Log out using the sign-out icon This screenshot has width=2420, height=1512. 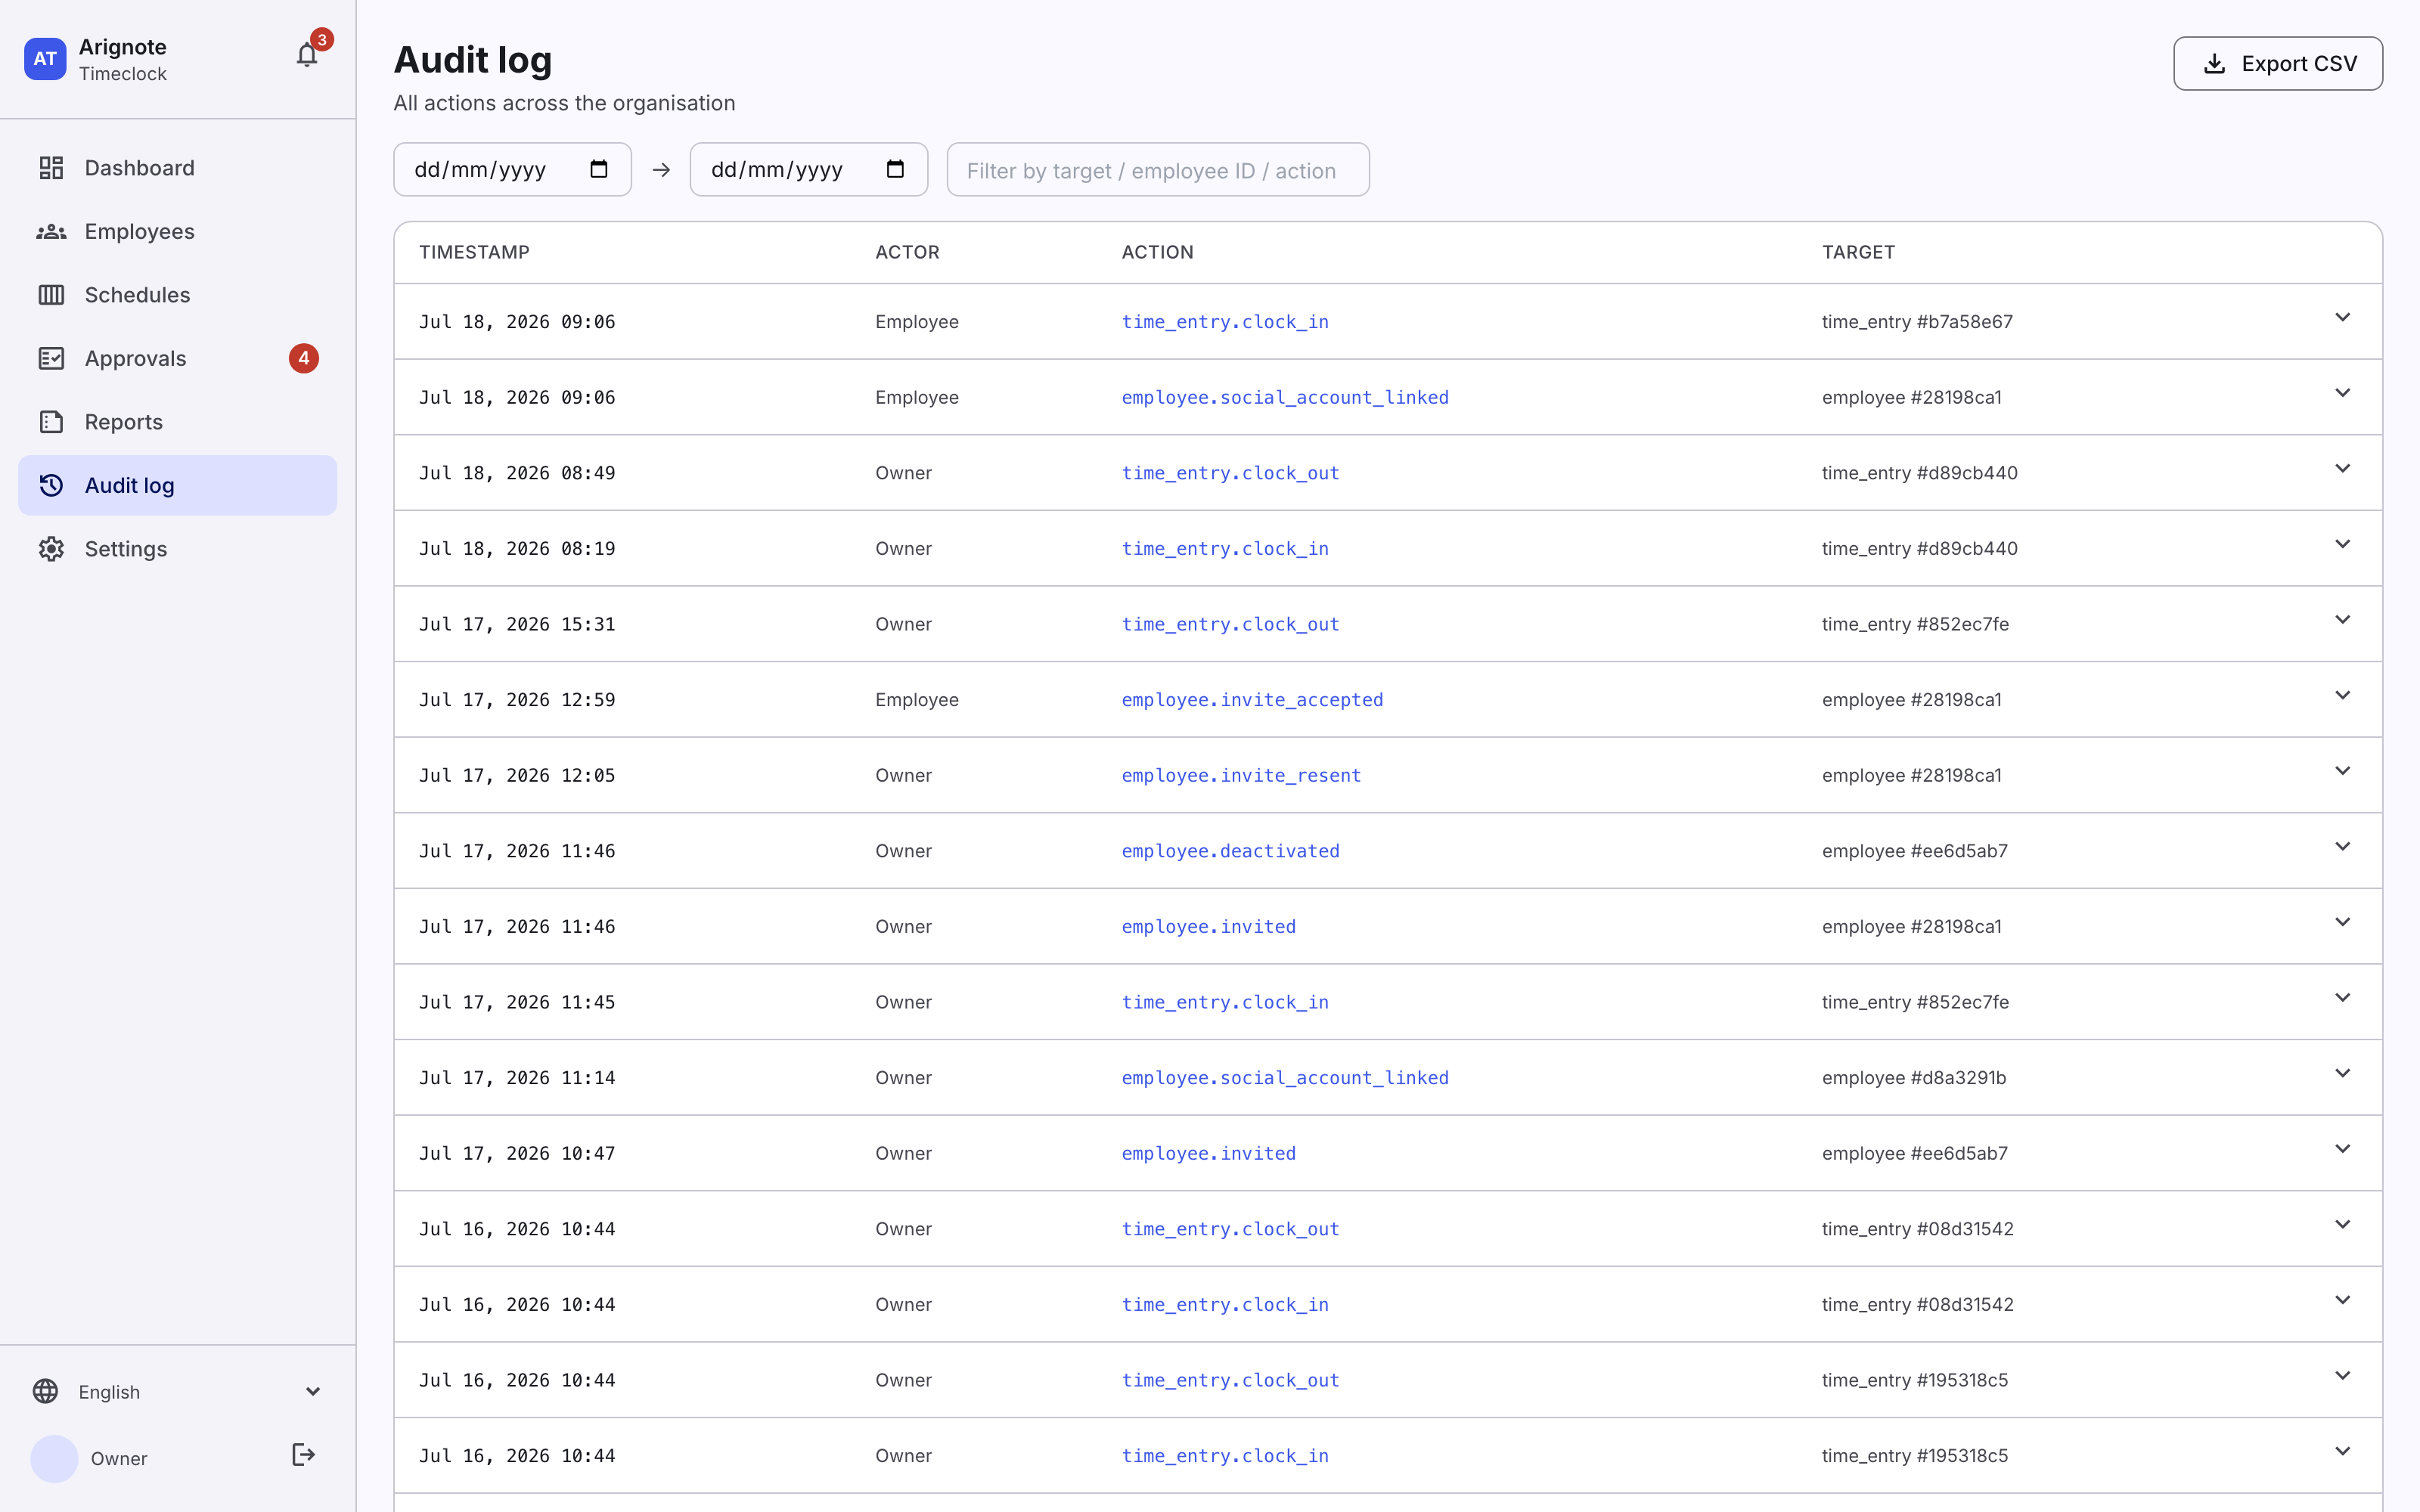point(304,1455)
